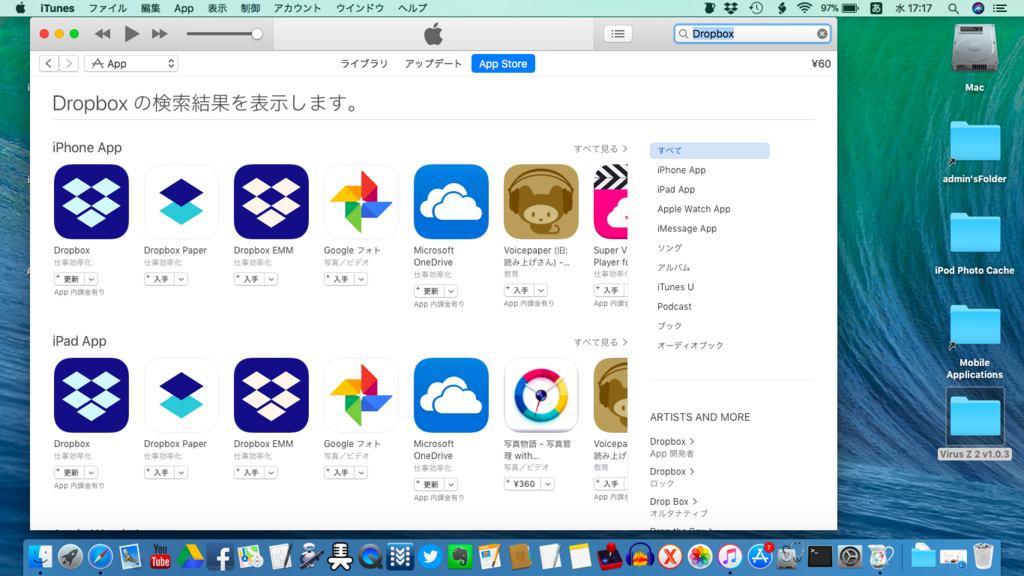Switch to the ライブラリ tab
The width and height of the screenshot is (1024, 576).
tap(364, 63)
